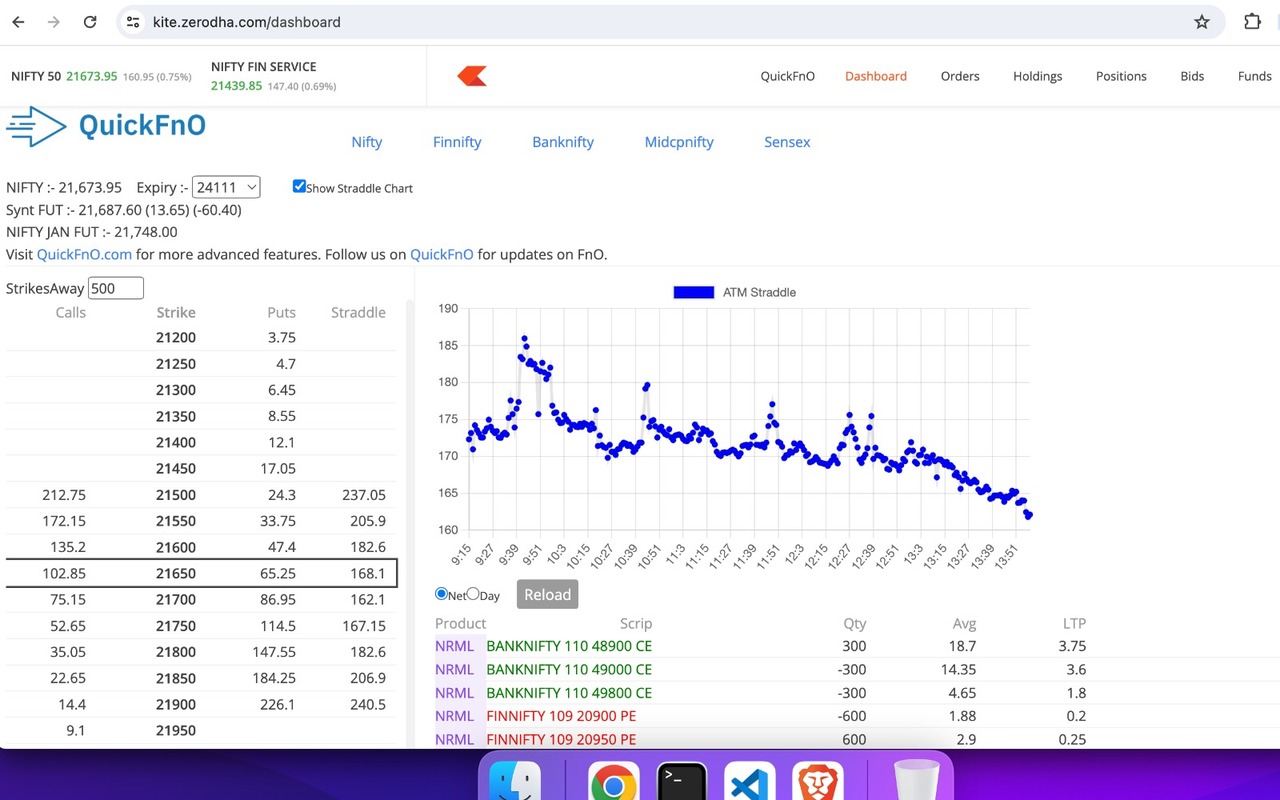The image size is (1280, 800).
Task: Go to the Holdings page
Action: (x=1037, y=76)
